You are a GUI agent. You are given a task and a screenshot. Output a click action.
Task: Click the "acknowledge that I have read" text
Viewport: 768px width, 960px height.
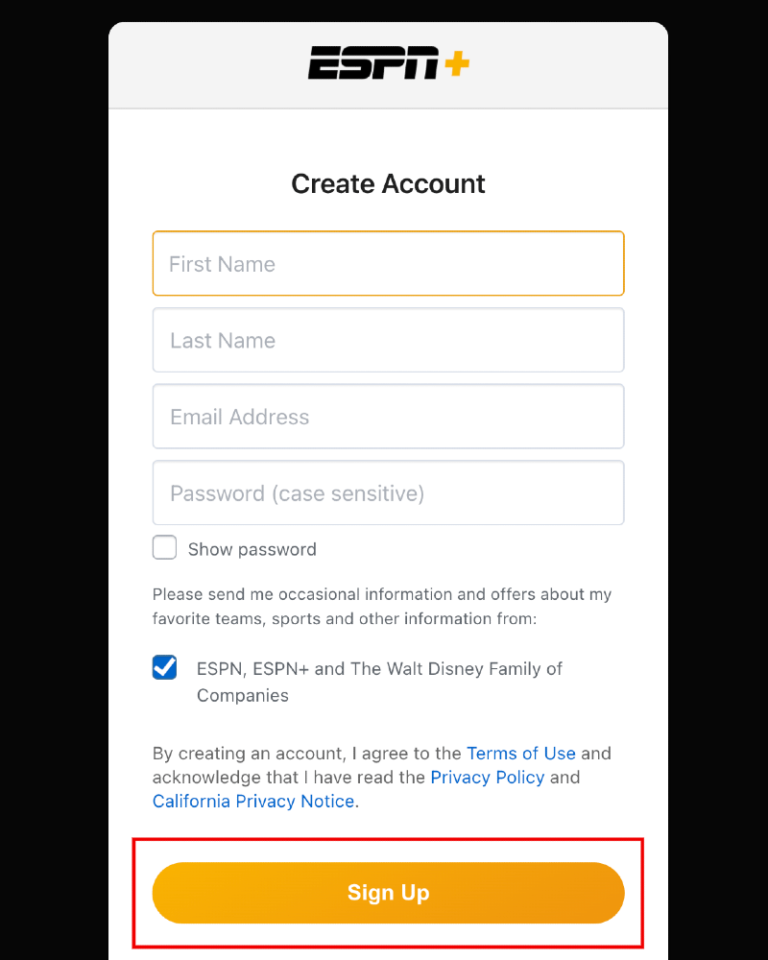coord(290,777)
